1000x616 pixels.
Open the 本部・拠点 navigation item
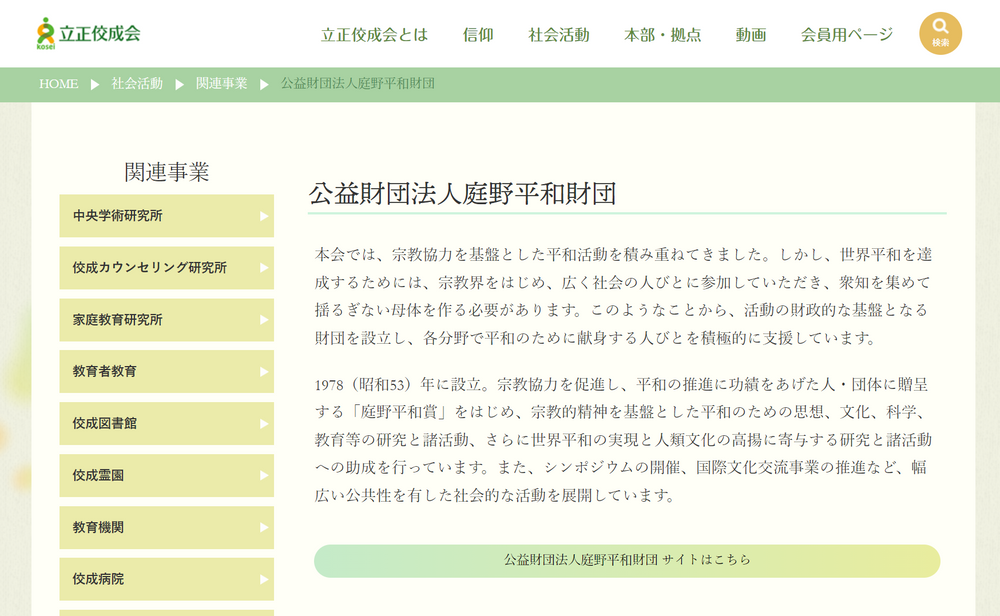click(663, 35)
